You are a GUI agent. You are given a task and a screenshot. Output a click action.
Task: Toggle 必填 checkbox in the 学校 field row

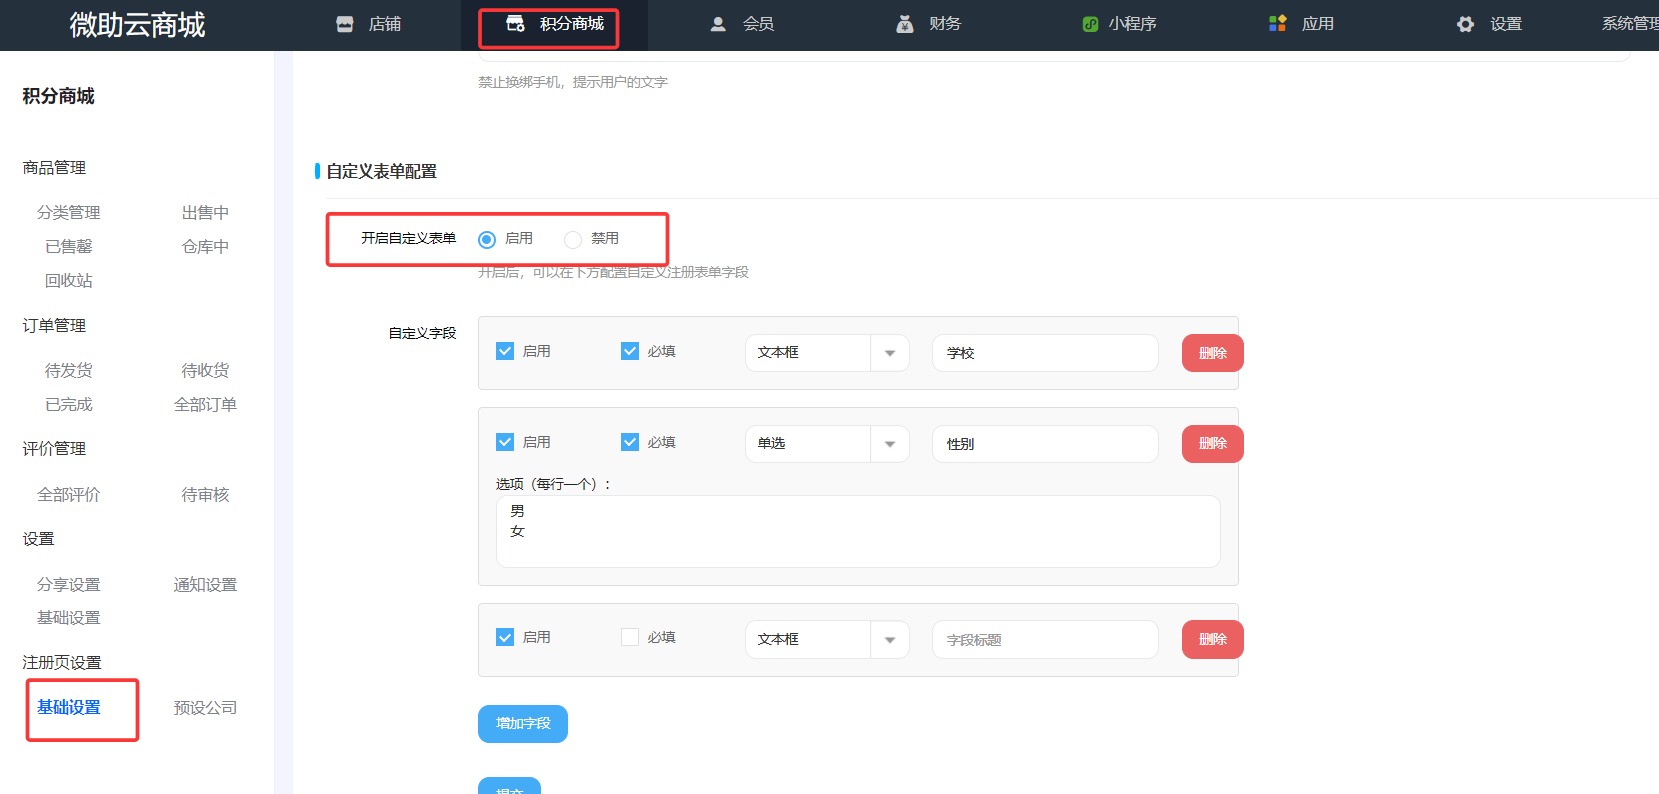[x=630, y=351]
